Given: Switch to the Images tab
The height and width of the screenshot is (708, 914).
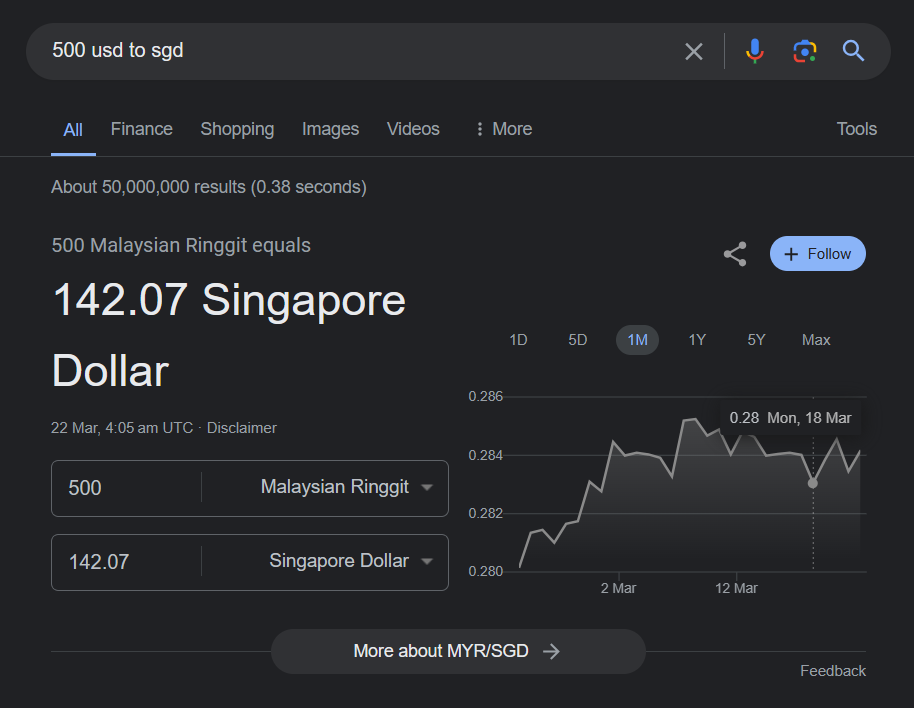Looking at the screenshot, I should pos(331,129).
